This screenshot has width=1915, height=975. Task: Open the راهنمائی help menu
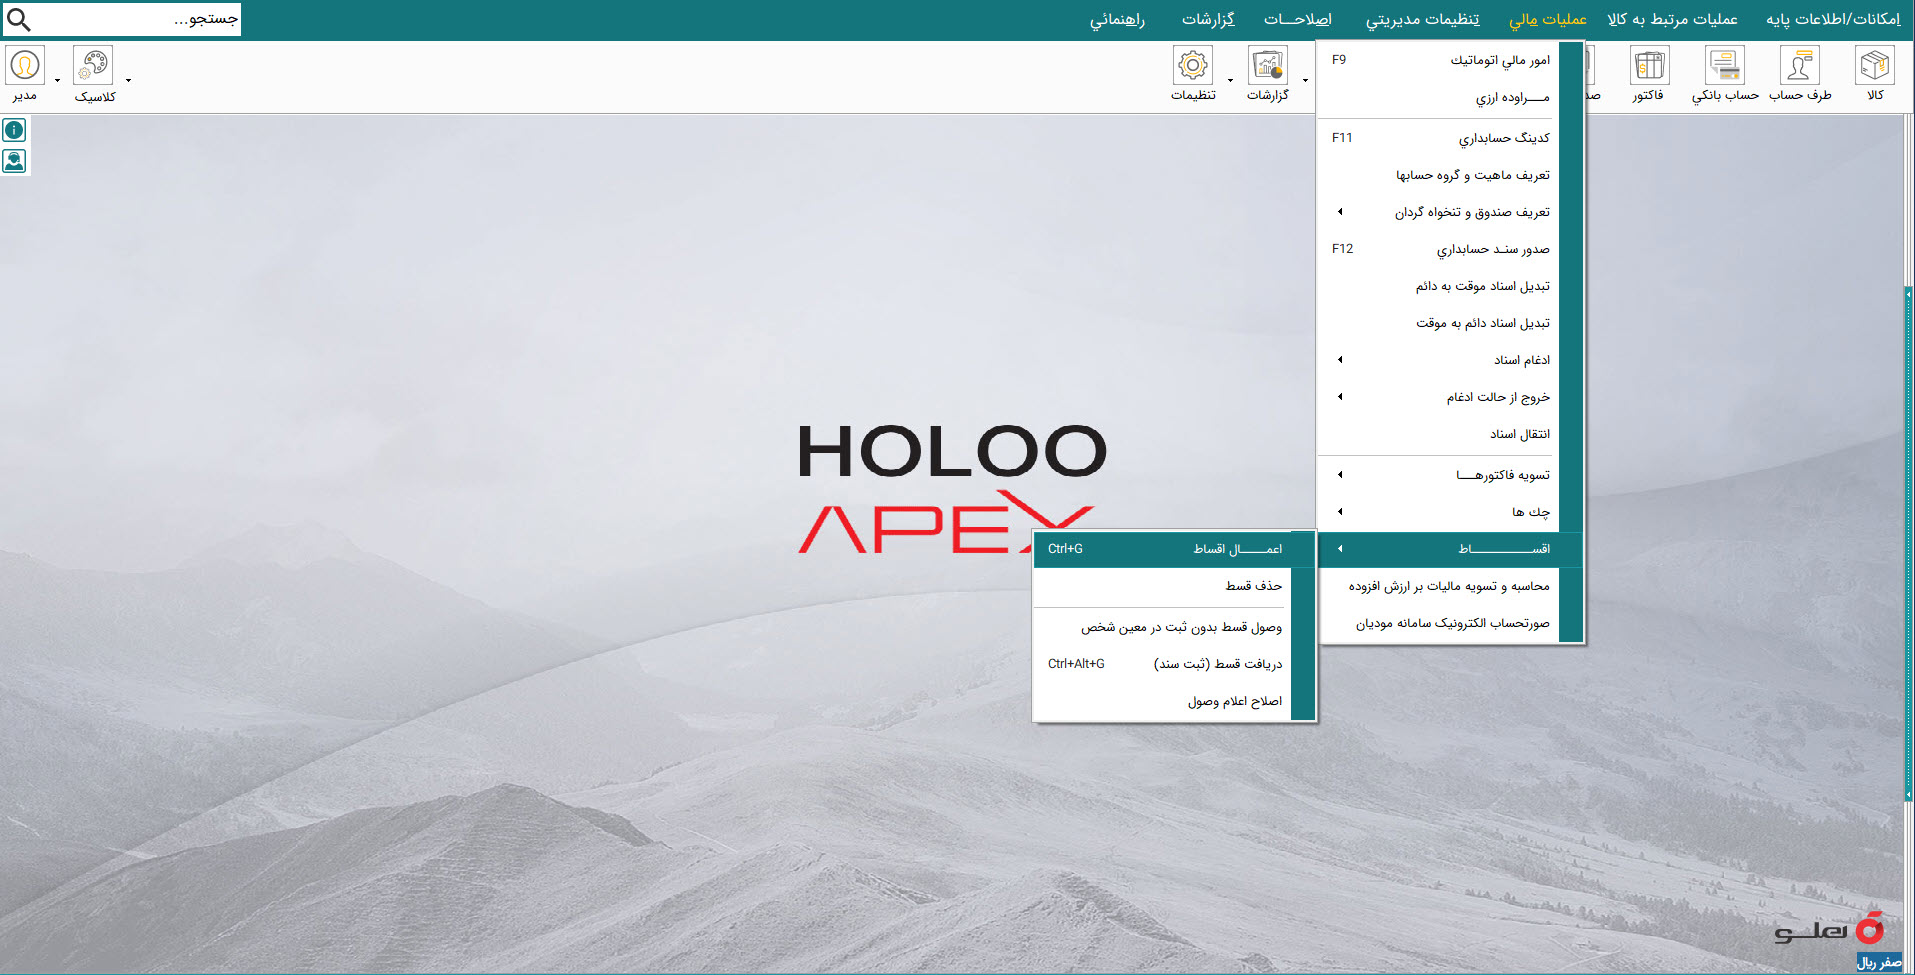point(1117,19)
